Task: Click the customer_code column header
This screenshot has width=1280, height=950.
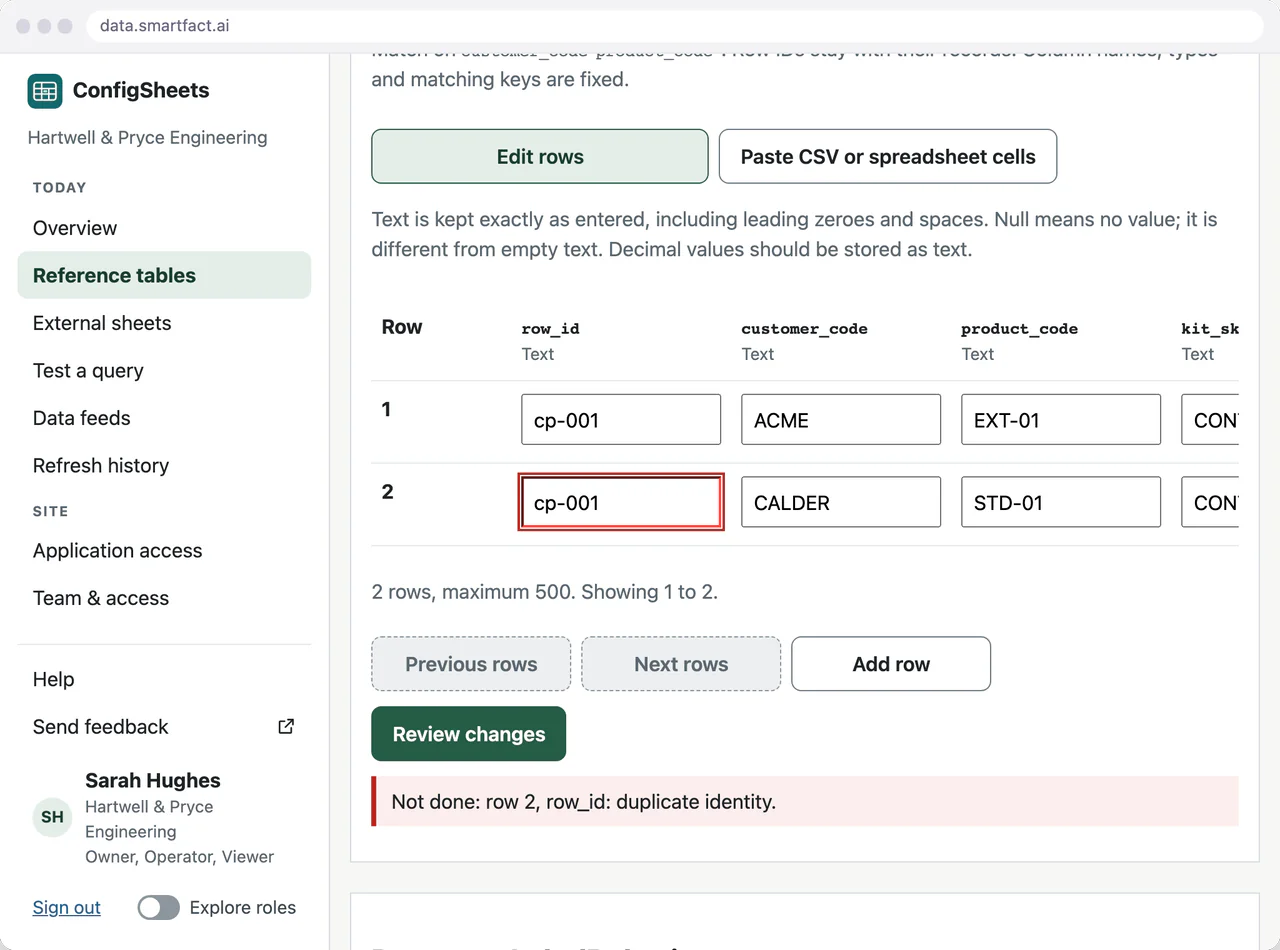Action: pyautogui.click(x=805, y=329)
